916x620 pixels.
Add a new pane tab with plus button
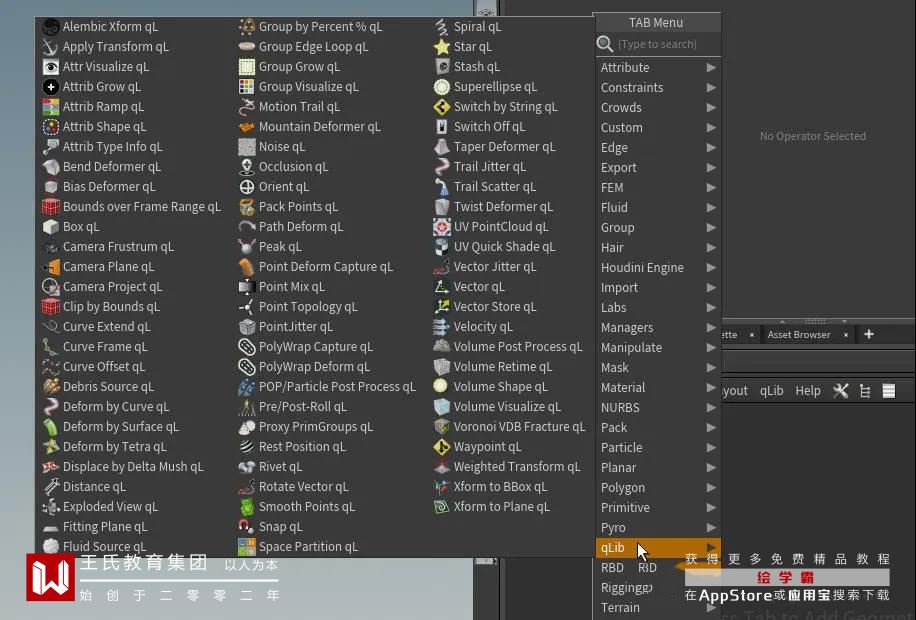click(869, 334)
